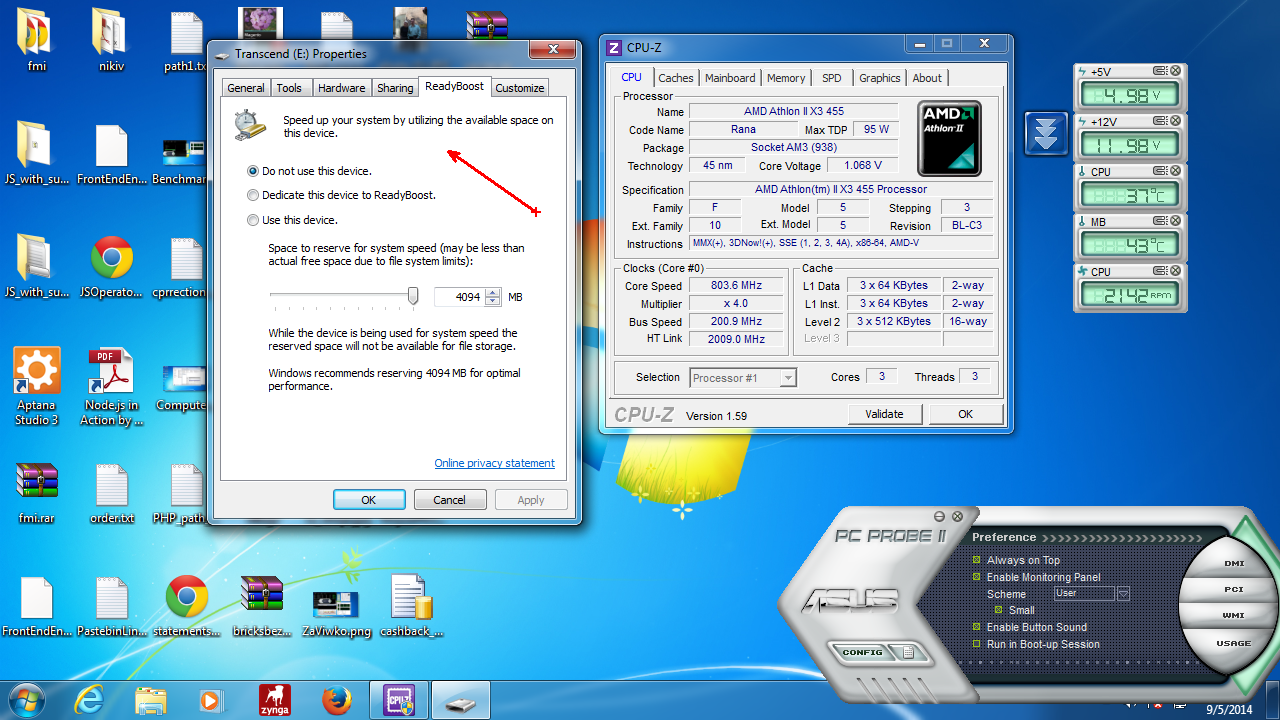Switch to Graphics tab in CPU-Z
Screen dimensions: 1280x720
(880, 78)
